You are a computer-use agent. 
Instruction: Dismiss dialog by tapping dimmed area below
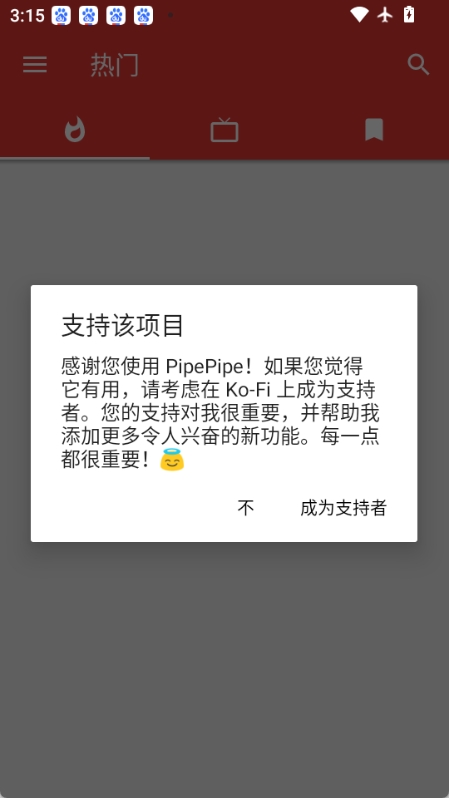[x=224, y=662]
